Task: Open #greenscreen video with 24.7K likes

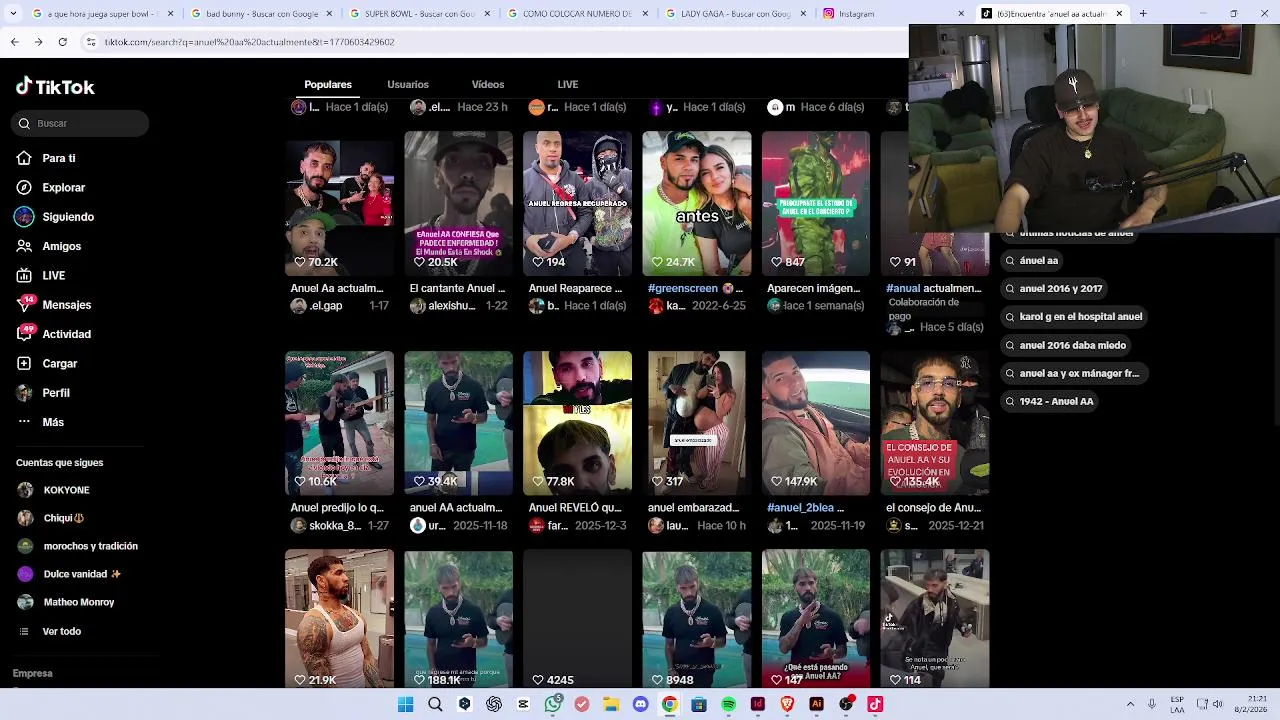Action: coord(697,203)
